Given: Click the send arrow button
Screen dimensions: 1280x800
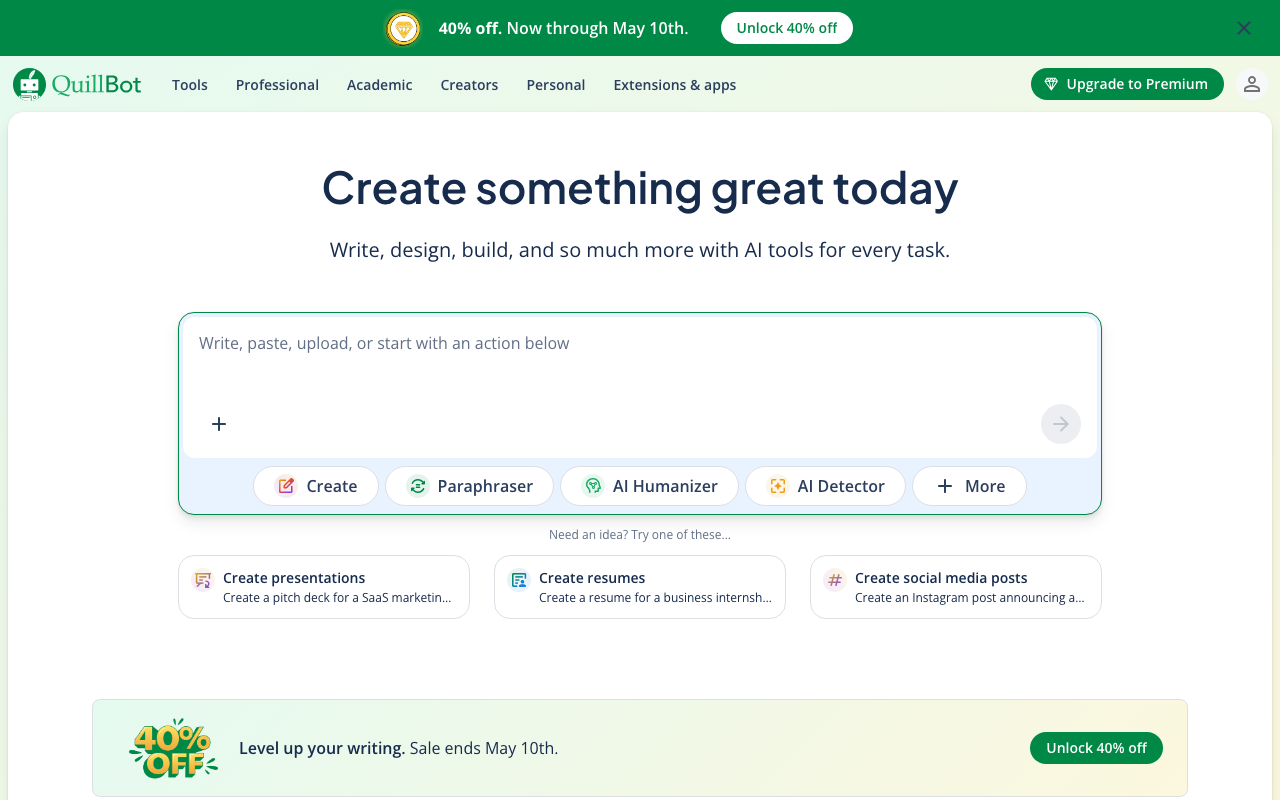Looking at the screenshot, I should (1061, 424).
